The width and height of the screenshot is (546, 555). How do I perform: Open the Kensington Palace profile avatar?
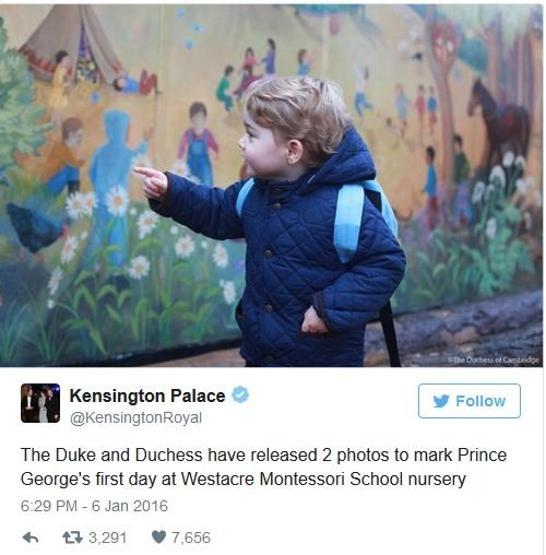tap(40, 403)
